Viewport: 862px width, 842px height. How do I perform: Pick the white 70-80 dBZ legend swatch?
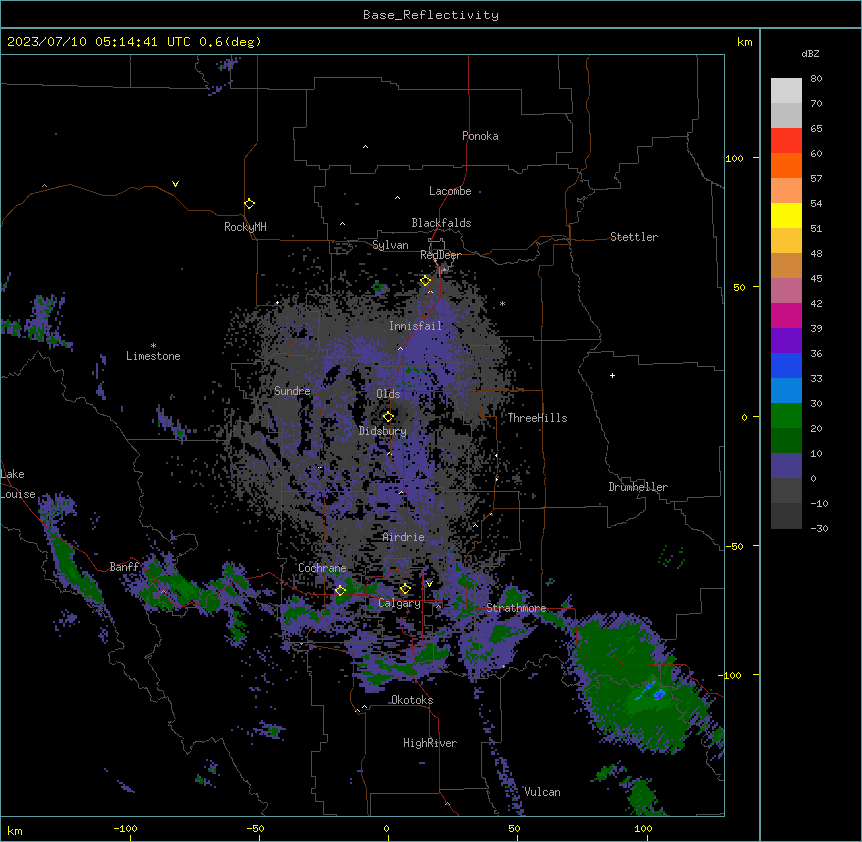tap(786, 90)
